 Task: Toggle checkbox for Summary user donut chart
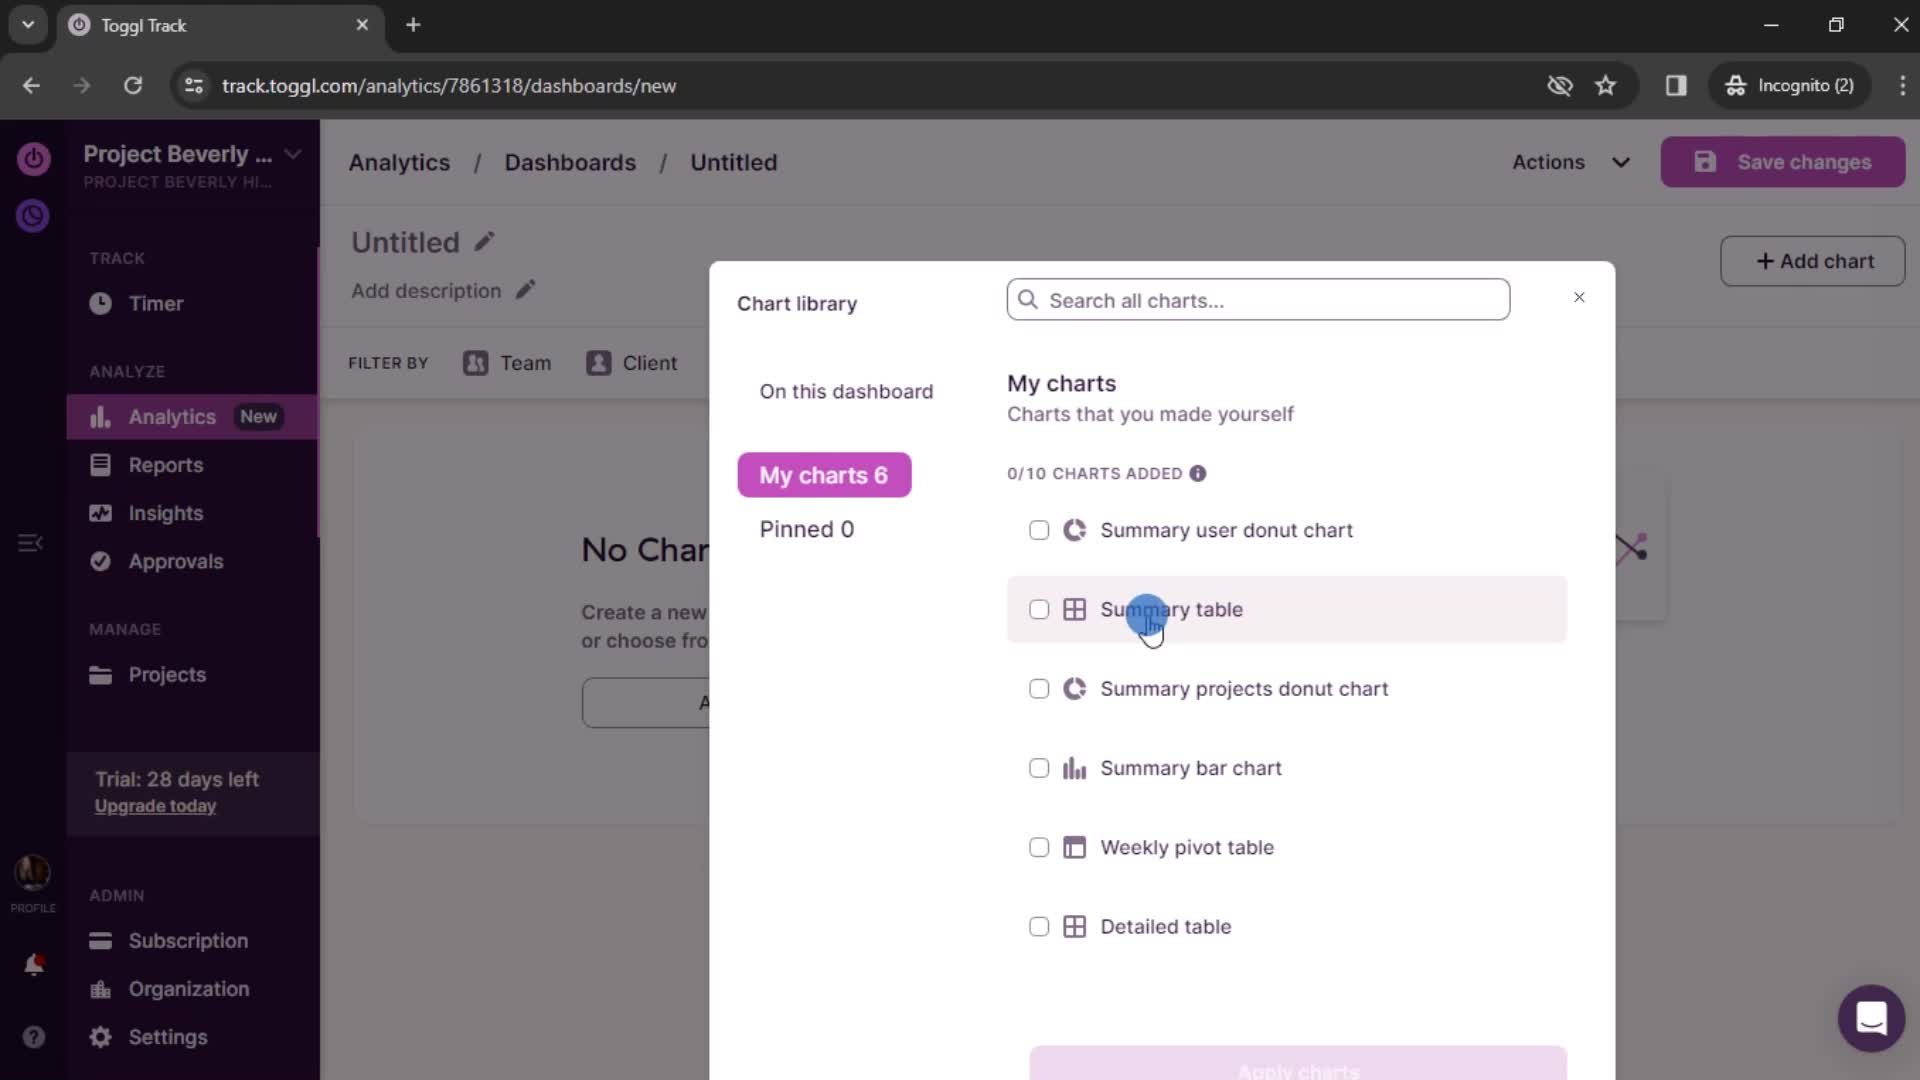click(x=1040, y=529)
